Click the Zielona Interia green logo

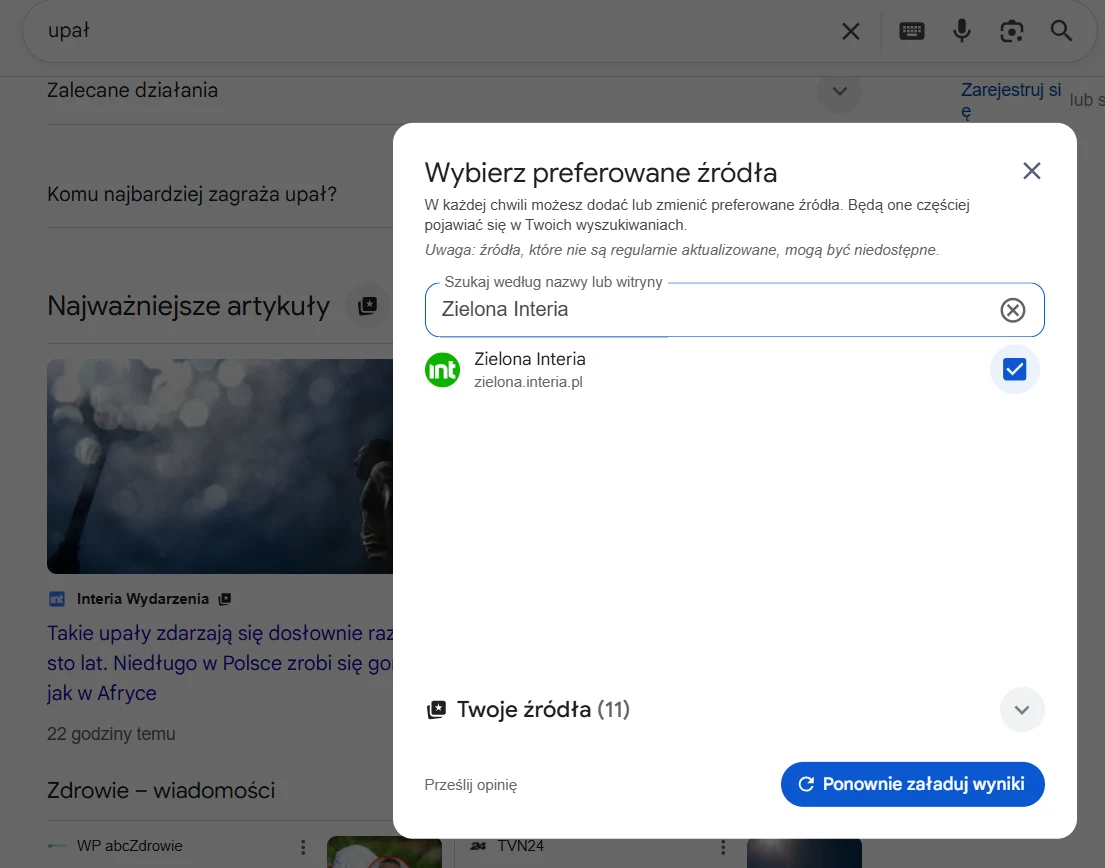443,370
